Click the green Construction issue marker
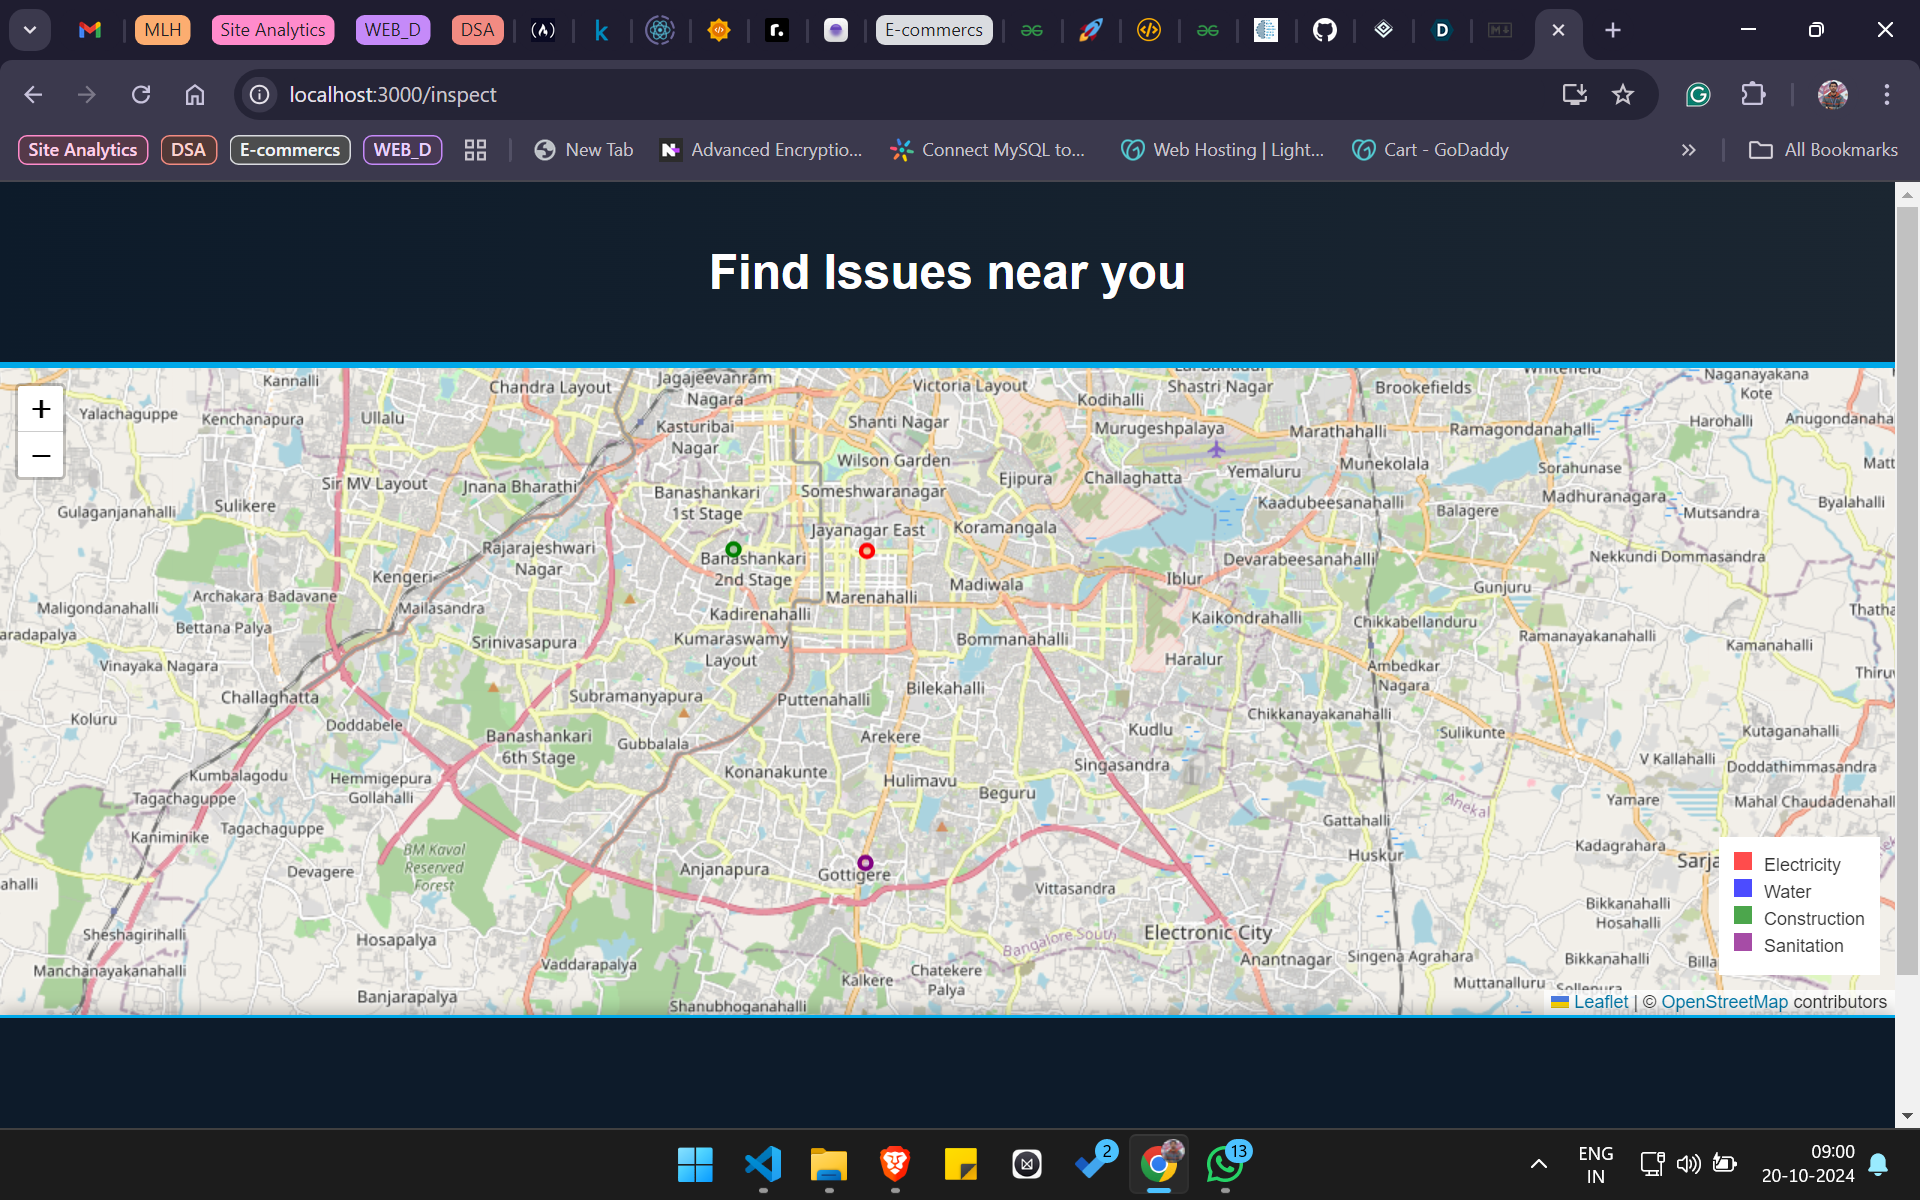 733,549
